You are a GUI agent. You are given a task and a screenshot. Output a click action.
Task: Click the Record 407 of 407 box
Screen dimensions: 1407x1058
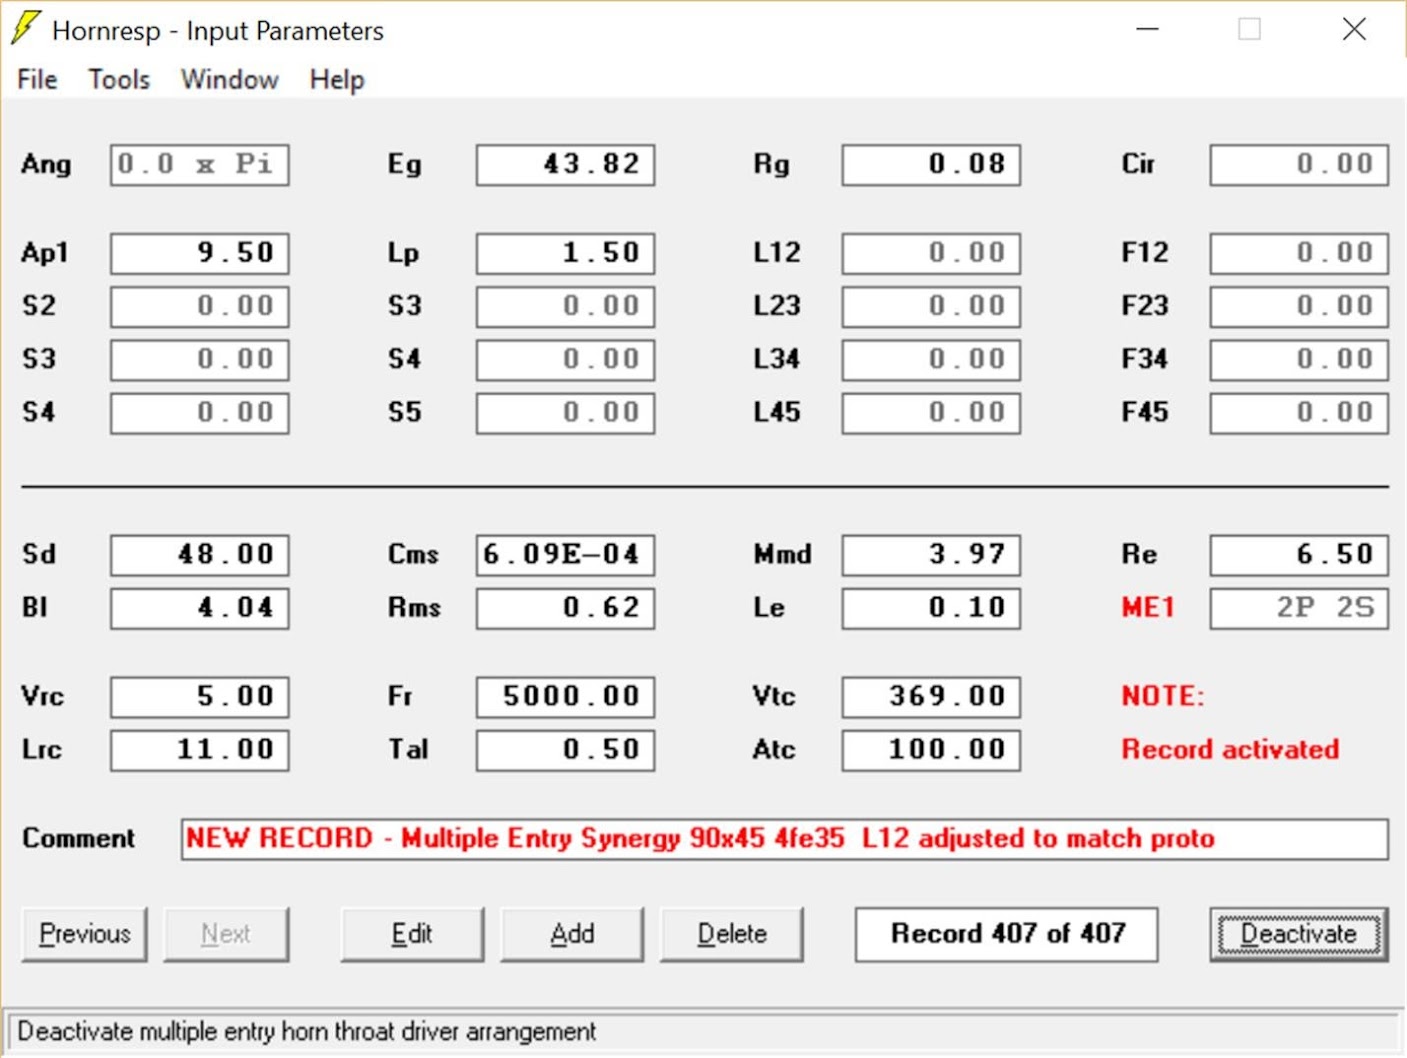click(1007, 934)
